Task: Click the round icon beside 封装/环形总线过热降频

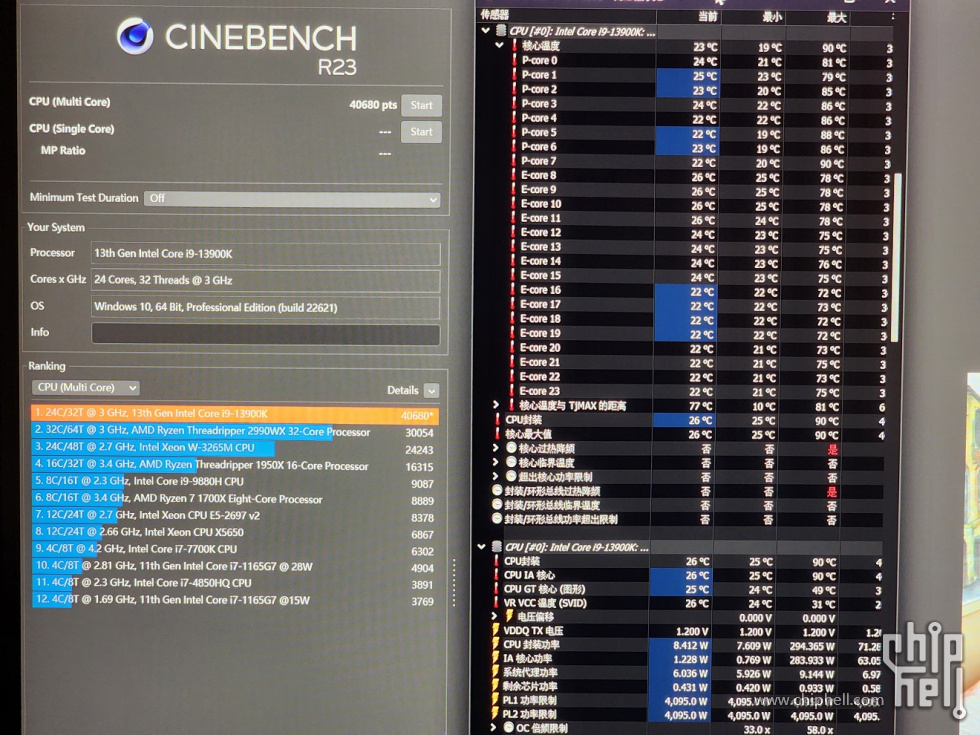Action: click(498, 491)
